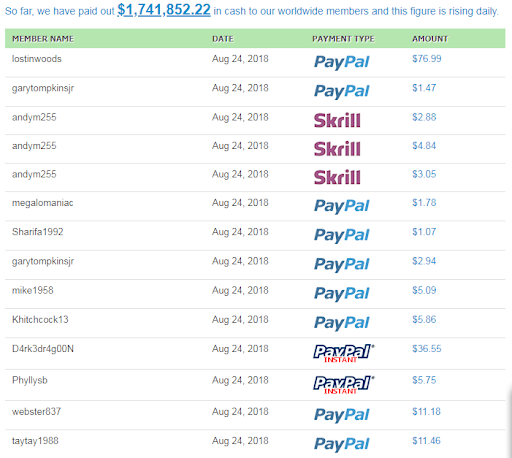The image size is (512, 458).
Task: Click the PAYMENT TYPE column header
Action: click(343, 39)
